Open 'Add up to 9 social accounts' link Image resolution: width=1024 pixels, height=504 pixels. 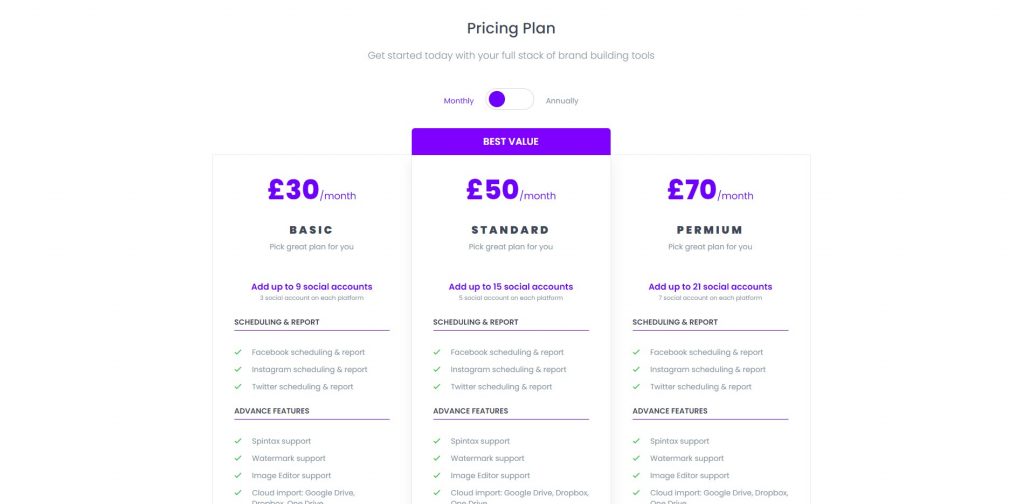point(312,287)
